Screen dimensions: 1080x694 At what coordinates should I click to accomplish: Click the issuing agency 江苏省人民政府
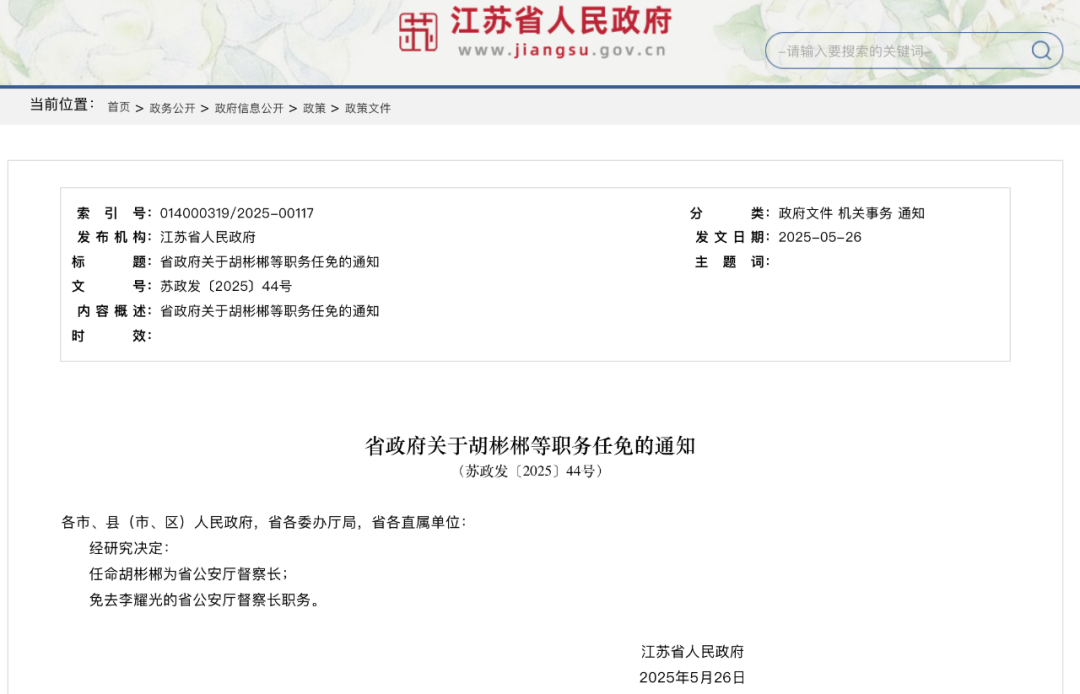[209, 237]
